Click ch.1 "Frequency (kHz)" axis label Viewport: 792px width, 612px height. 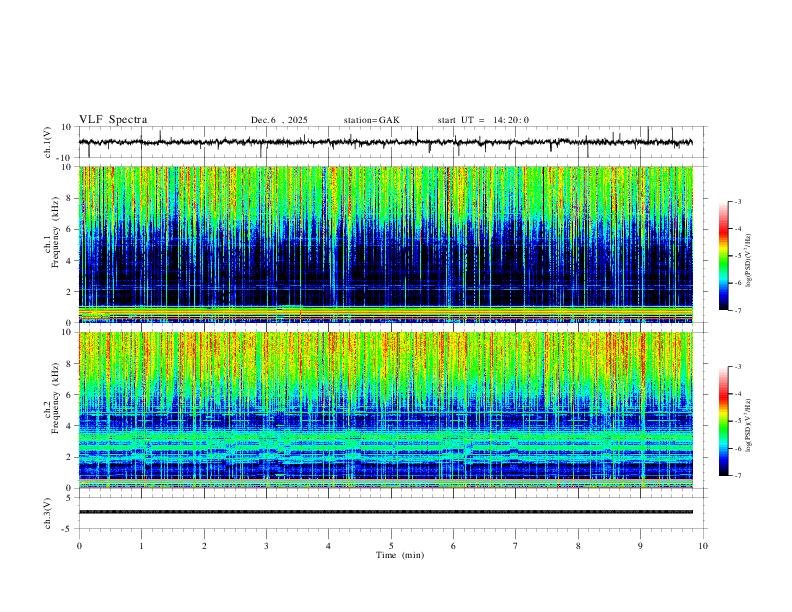pyautogui.click(x=53, y=233)
